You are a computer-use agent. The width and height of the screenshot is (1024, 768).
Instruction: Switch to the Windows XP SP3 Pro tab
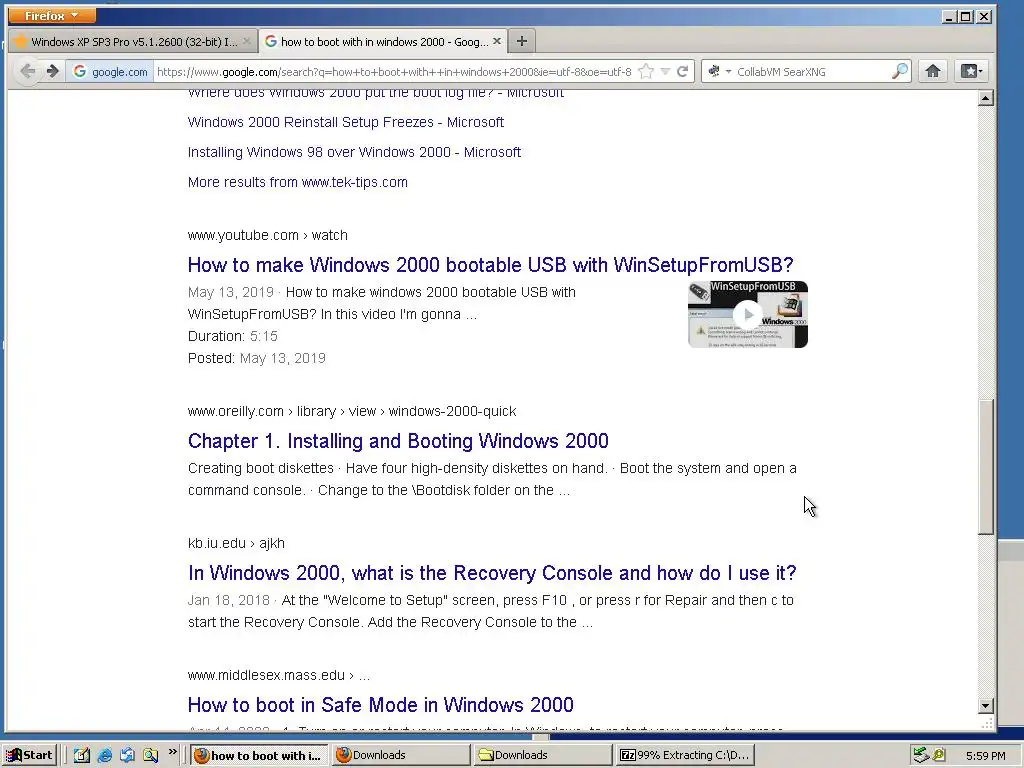pos(133,42)
